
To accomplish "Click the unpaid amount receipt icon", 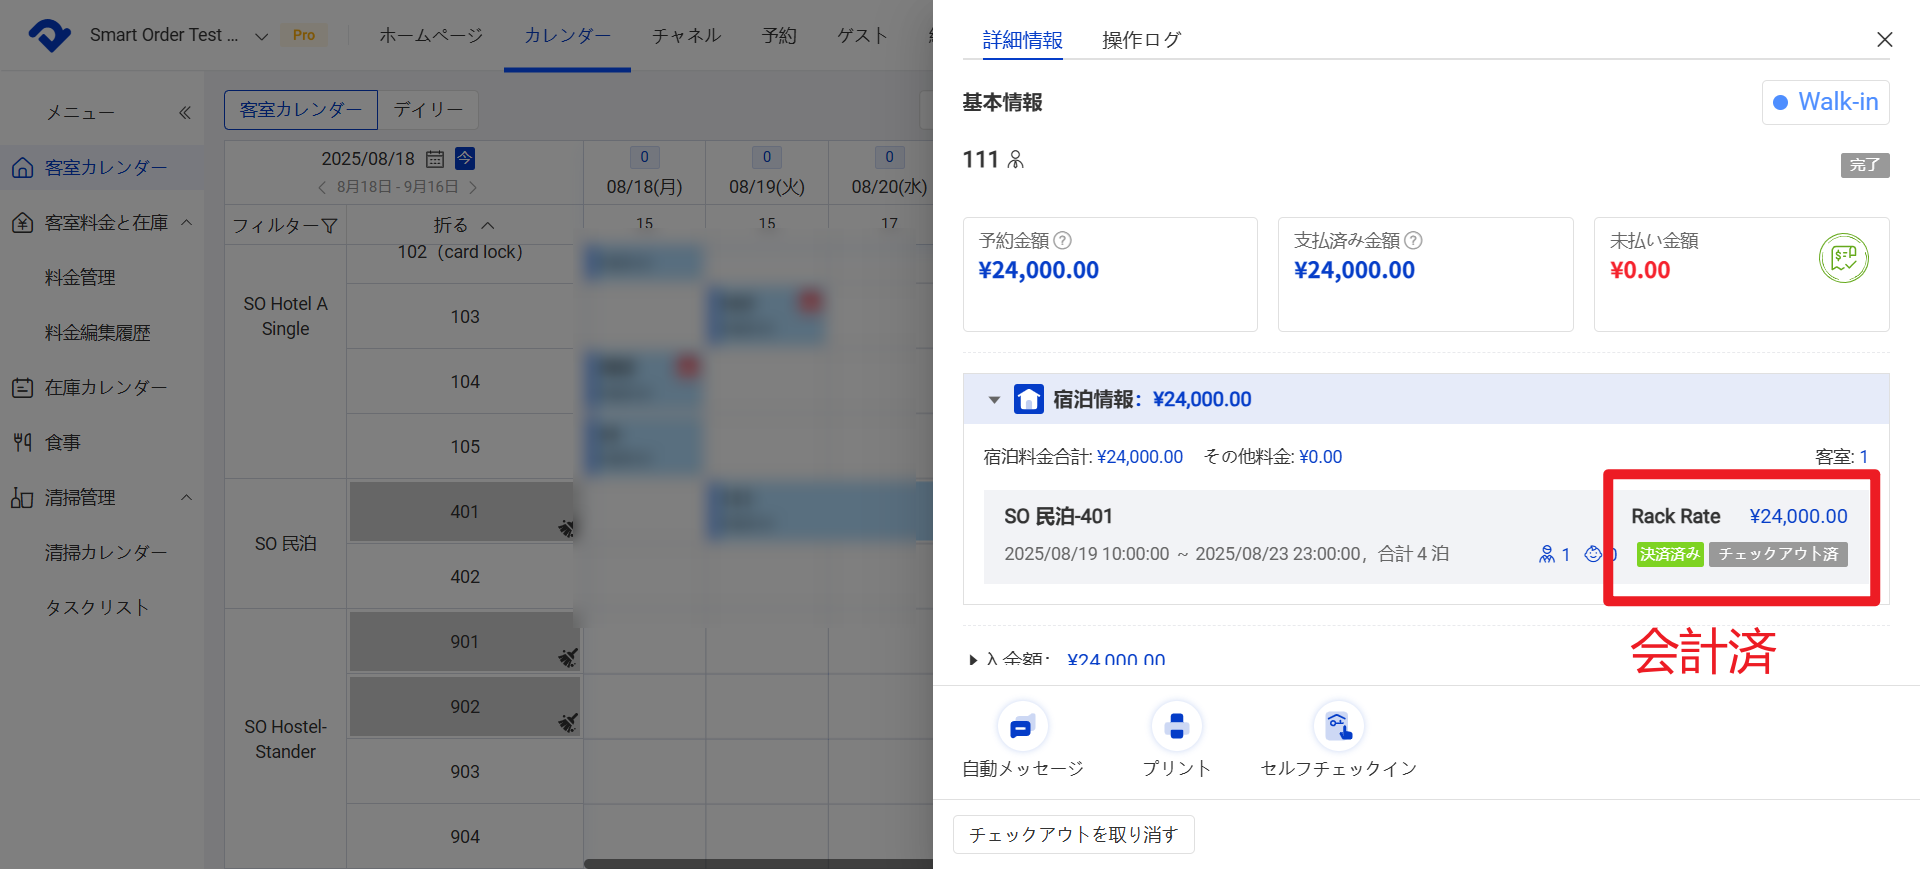I will [x=1843, y=259].
